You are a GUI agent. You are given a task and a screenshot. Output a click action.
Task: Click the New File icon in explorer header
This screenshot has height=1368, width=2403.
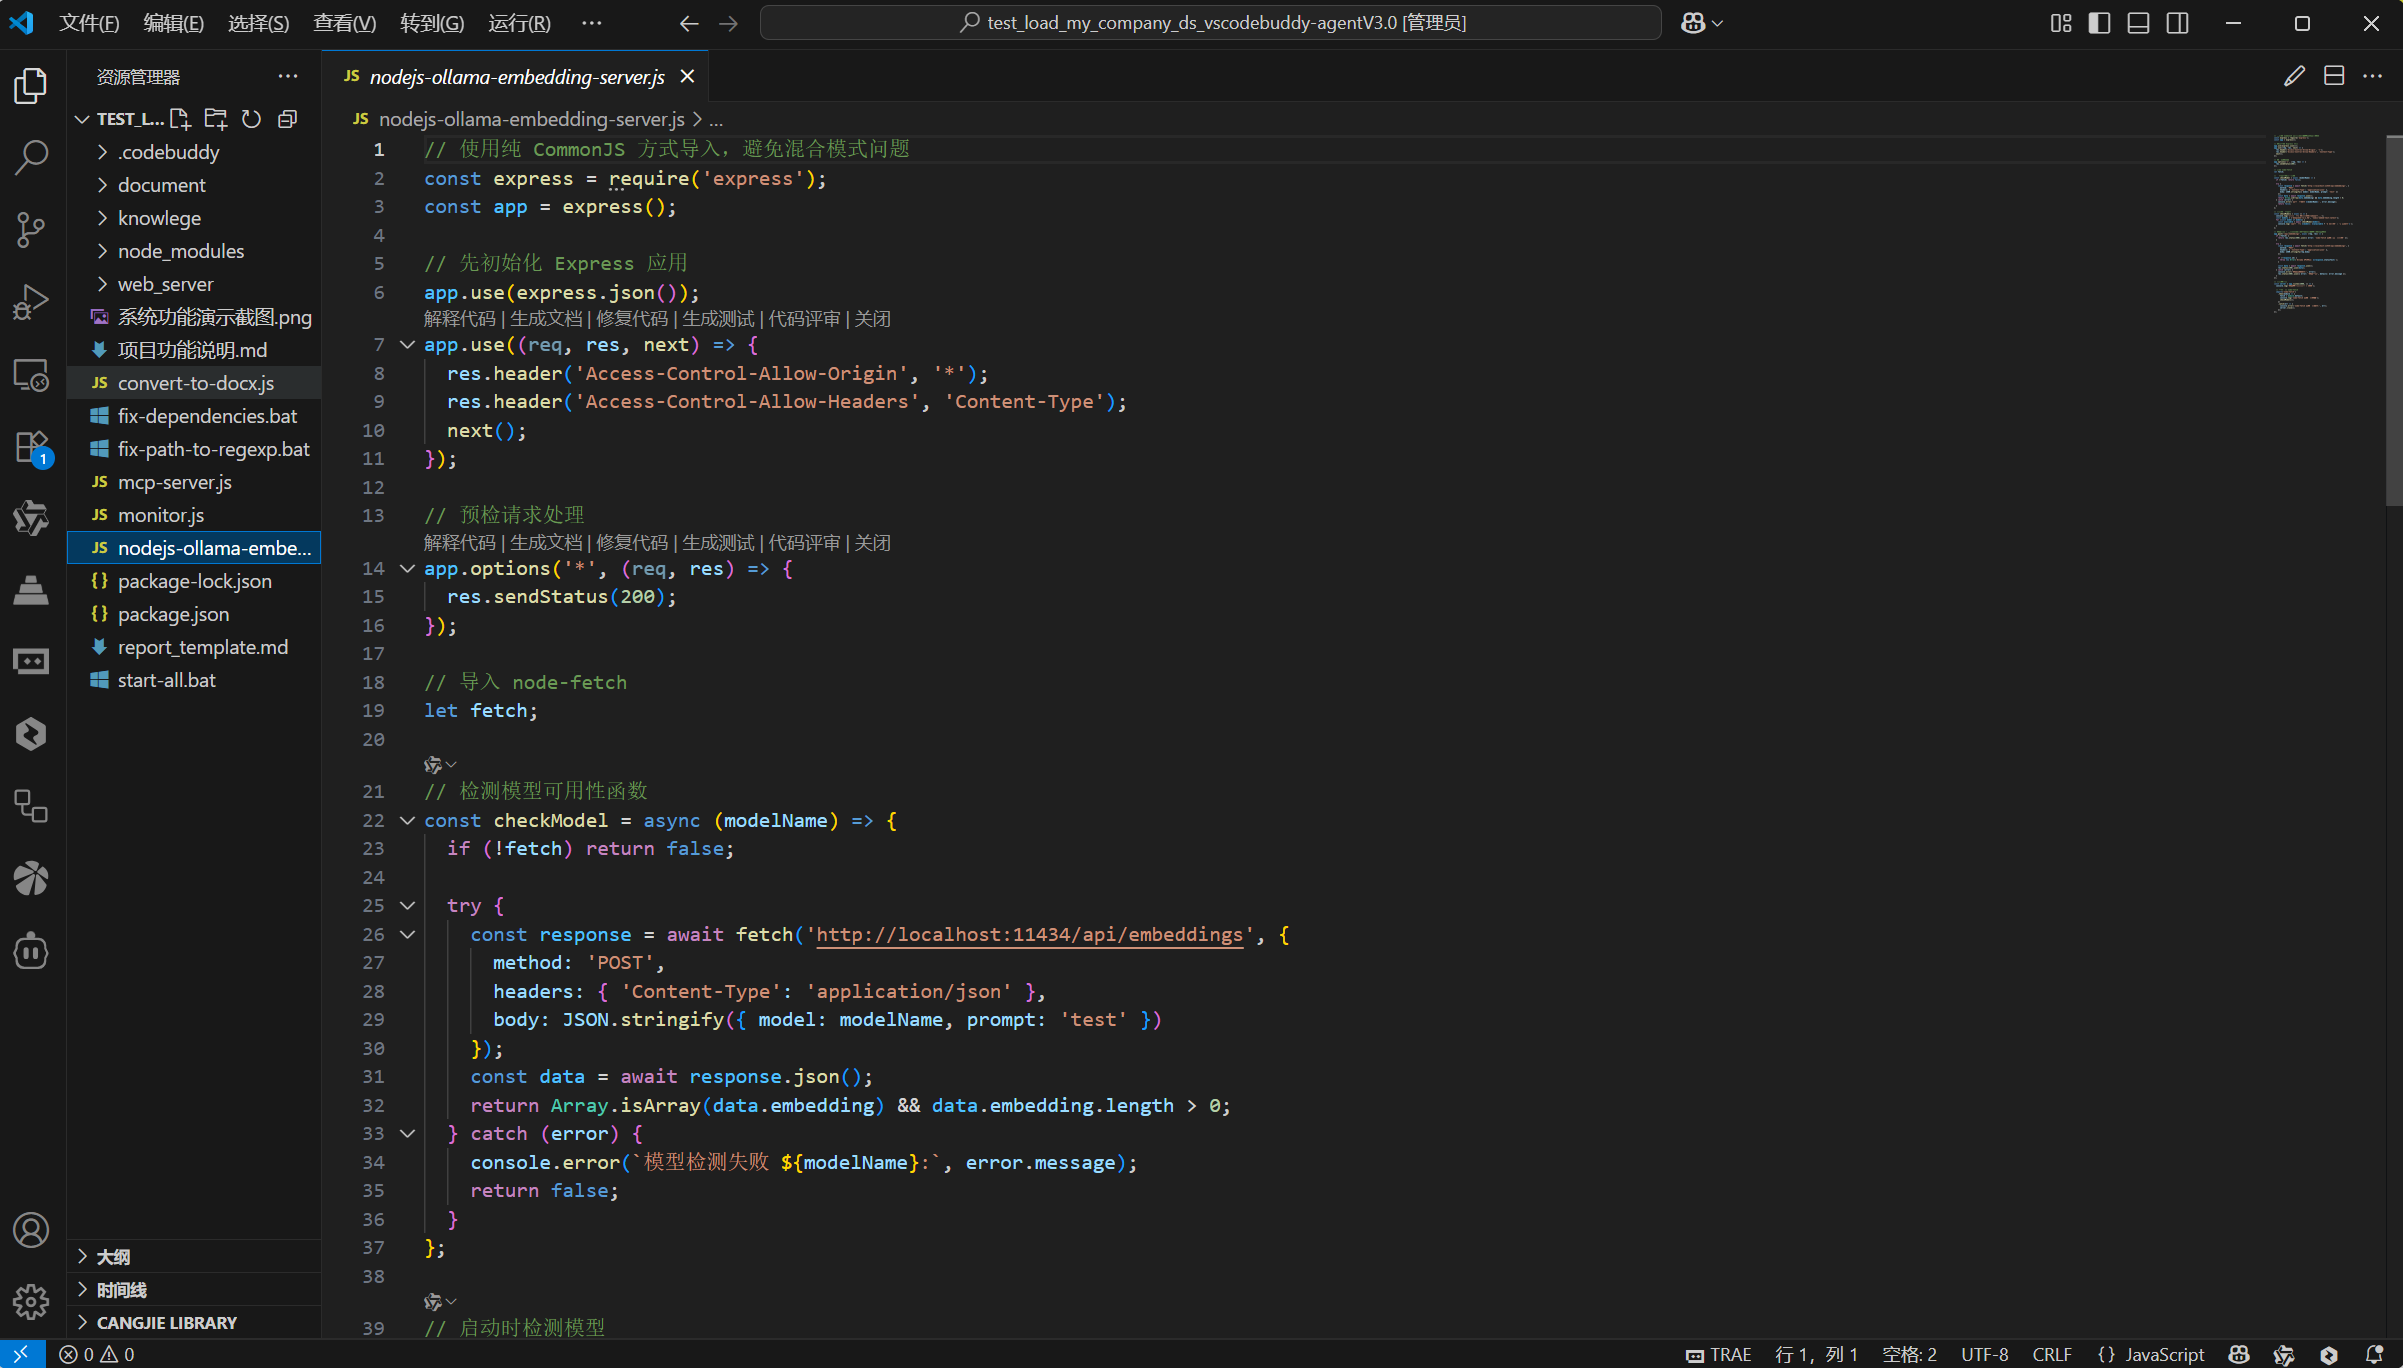click(180, 119)
